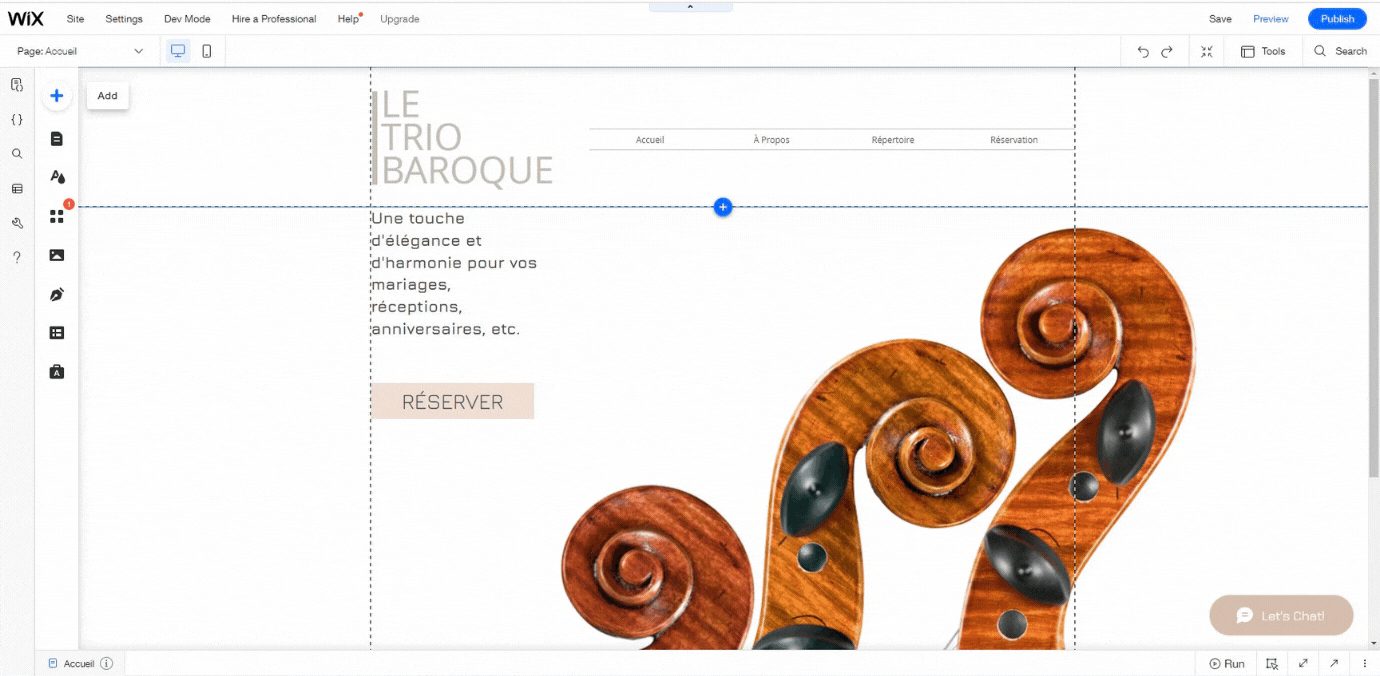
Task: Open the editor Search
Action: (x=1340, y=51)
